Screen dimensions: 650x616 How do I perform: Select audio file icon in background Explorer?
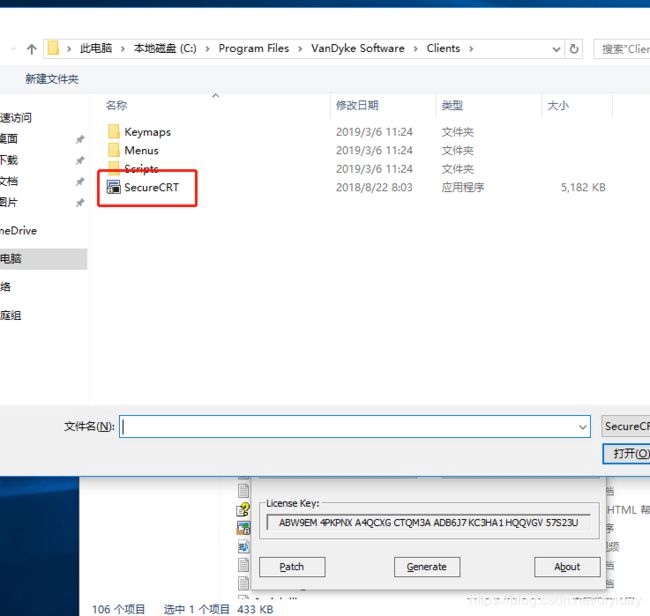tap(243, 546)
